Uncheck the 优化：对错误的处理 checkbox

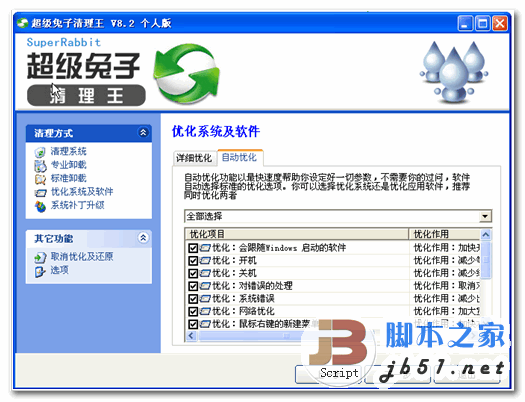click(x=193, y=286)
